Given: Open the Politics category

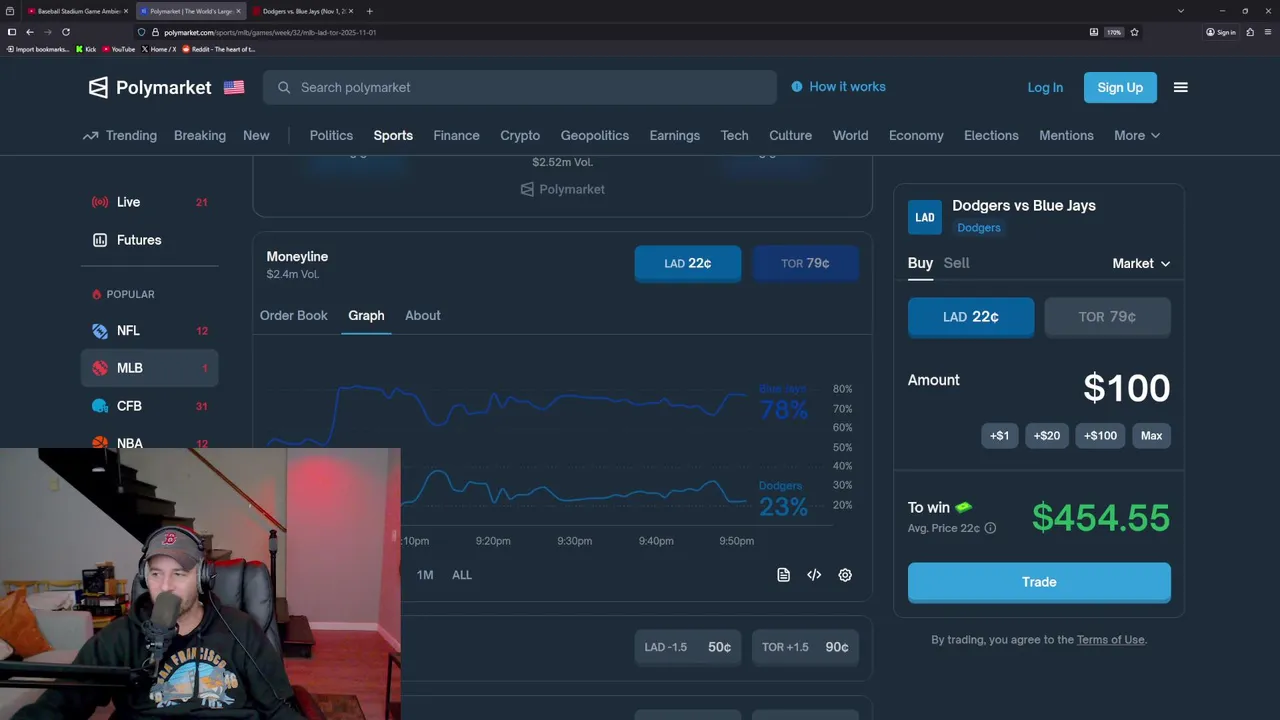Looking at the screenshot, I should (x=331, y=136).
